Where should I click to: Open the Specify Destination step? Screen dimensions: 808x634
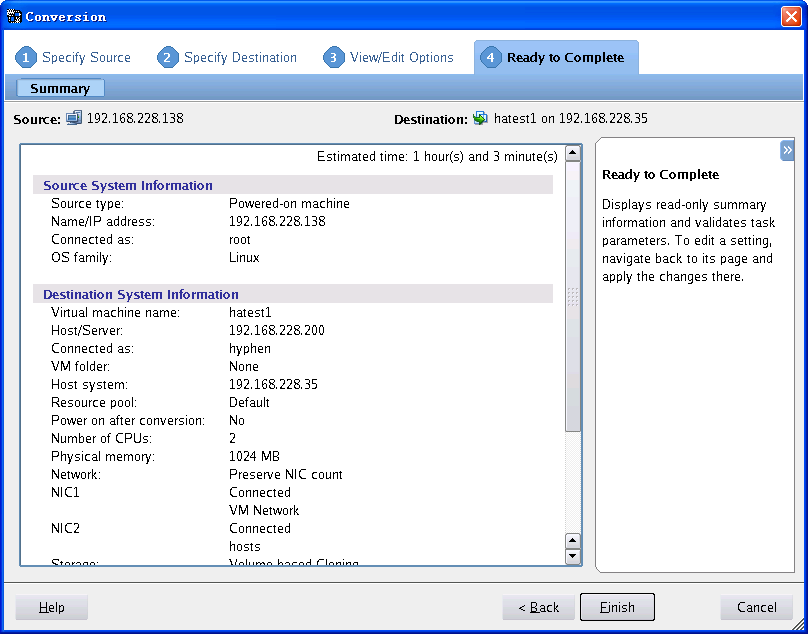[x=240, y=58]
